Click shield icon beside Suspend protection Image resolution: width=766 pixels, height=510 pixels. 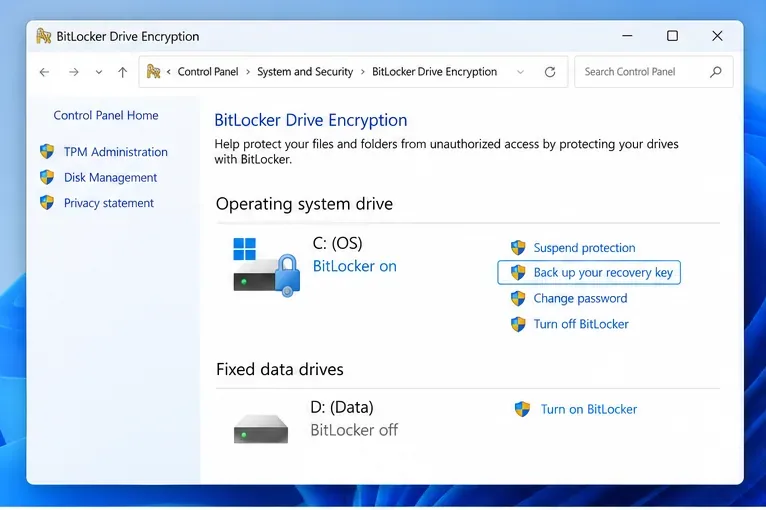[x=518, y=248]
